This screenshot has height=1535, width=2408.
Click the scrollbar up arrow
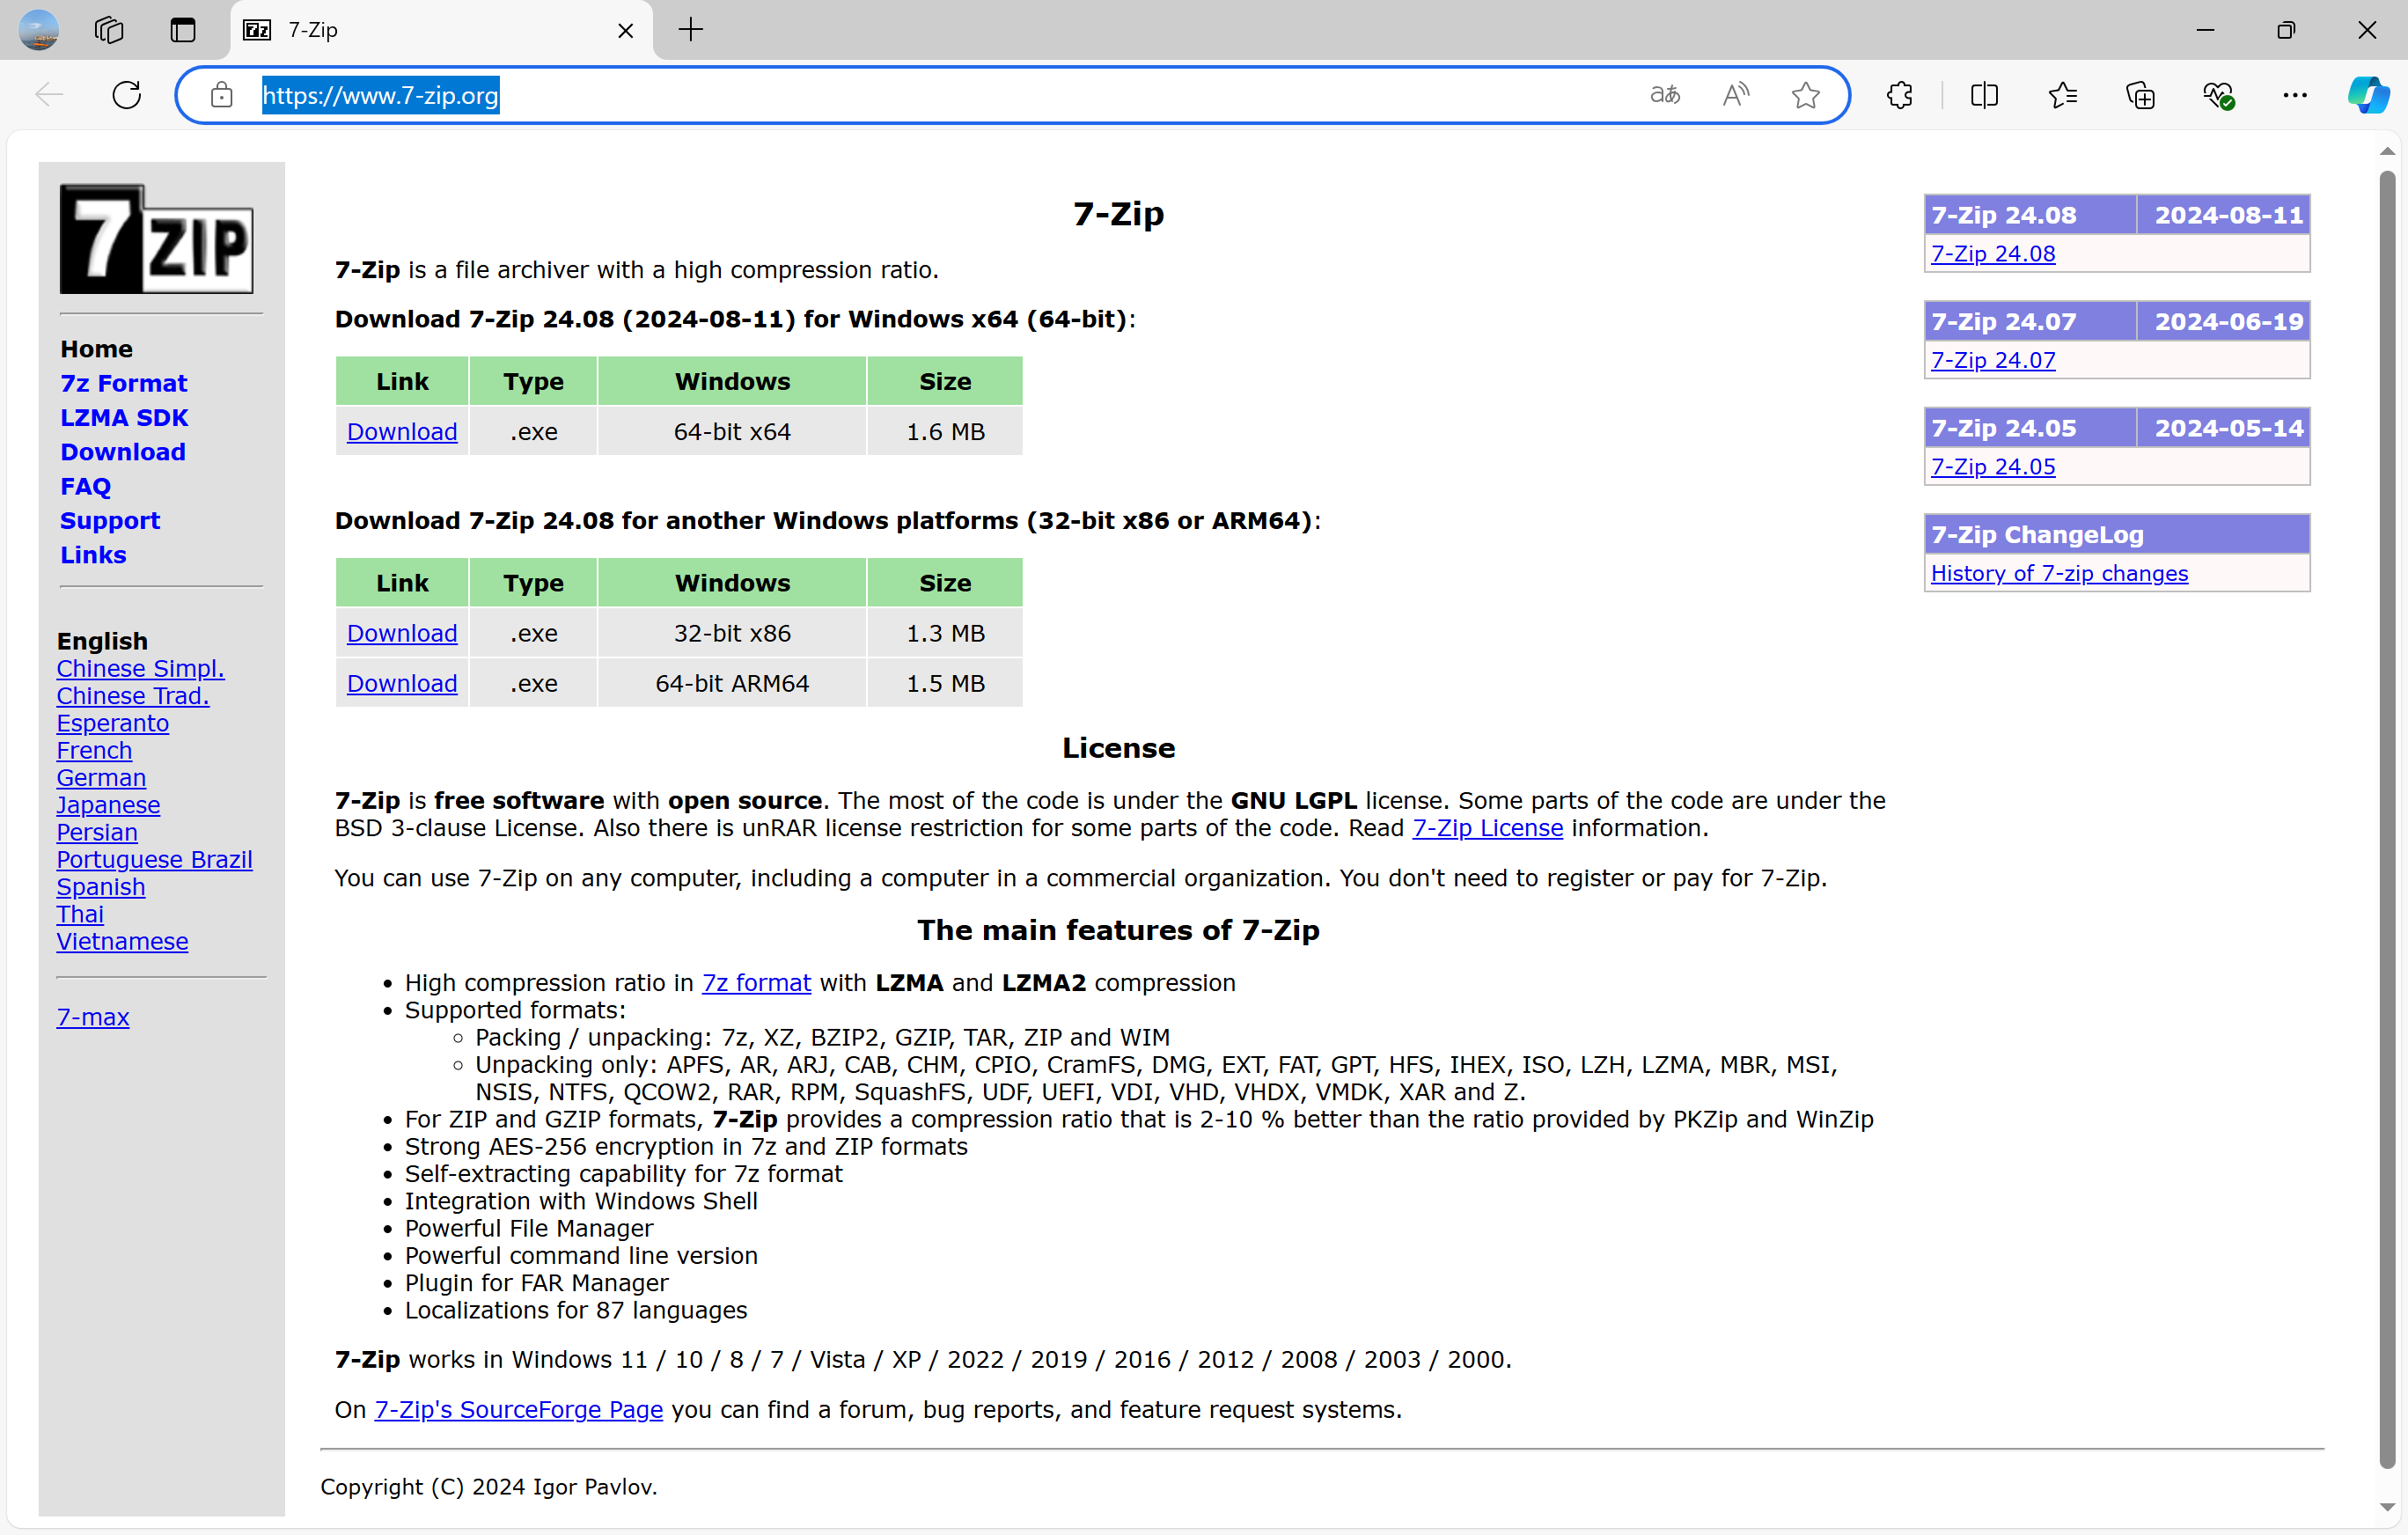click(x=2387, y=151)
